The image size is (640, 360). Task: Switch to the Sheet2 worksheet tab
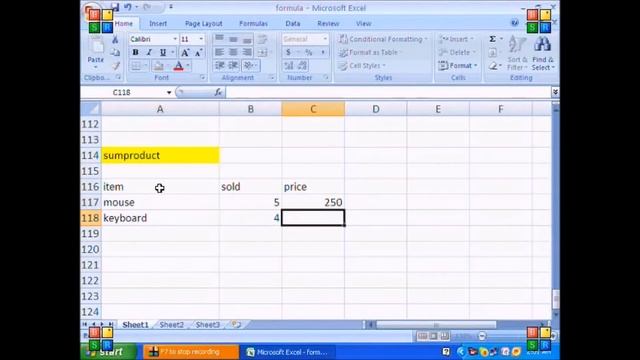click(x=171, y=325)
